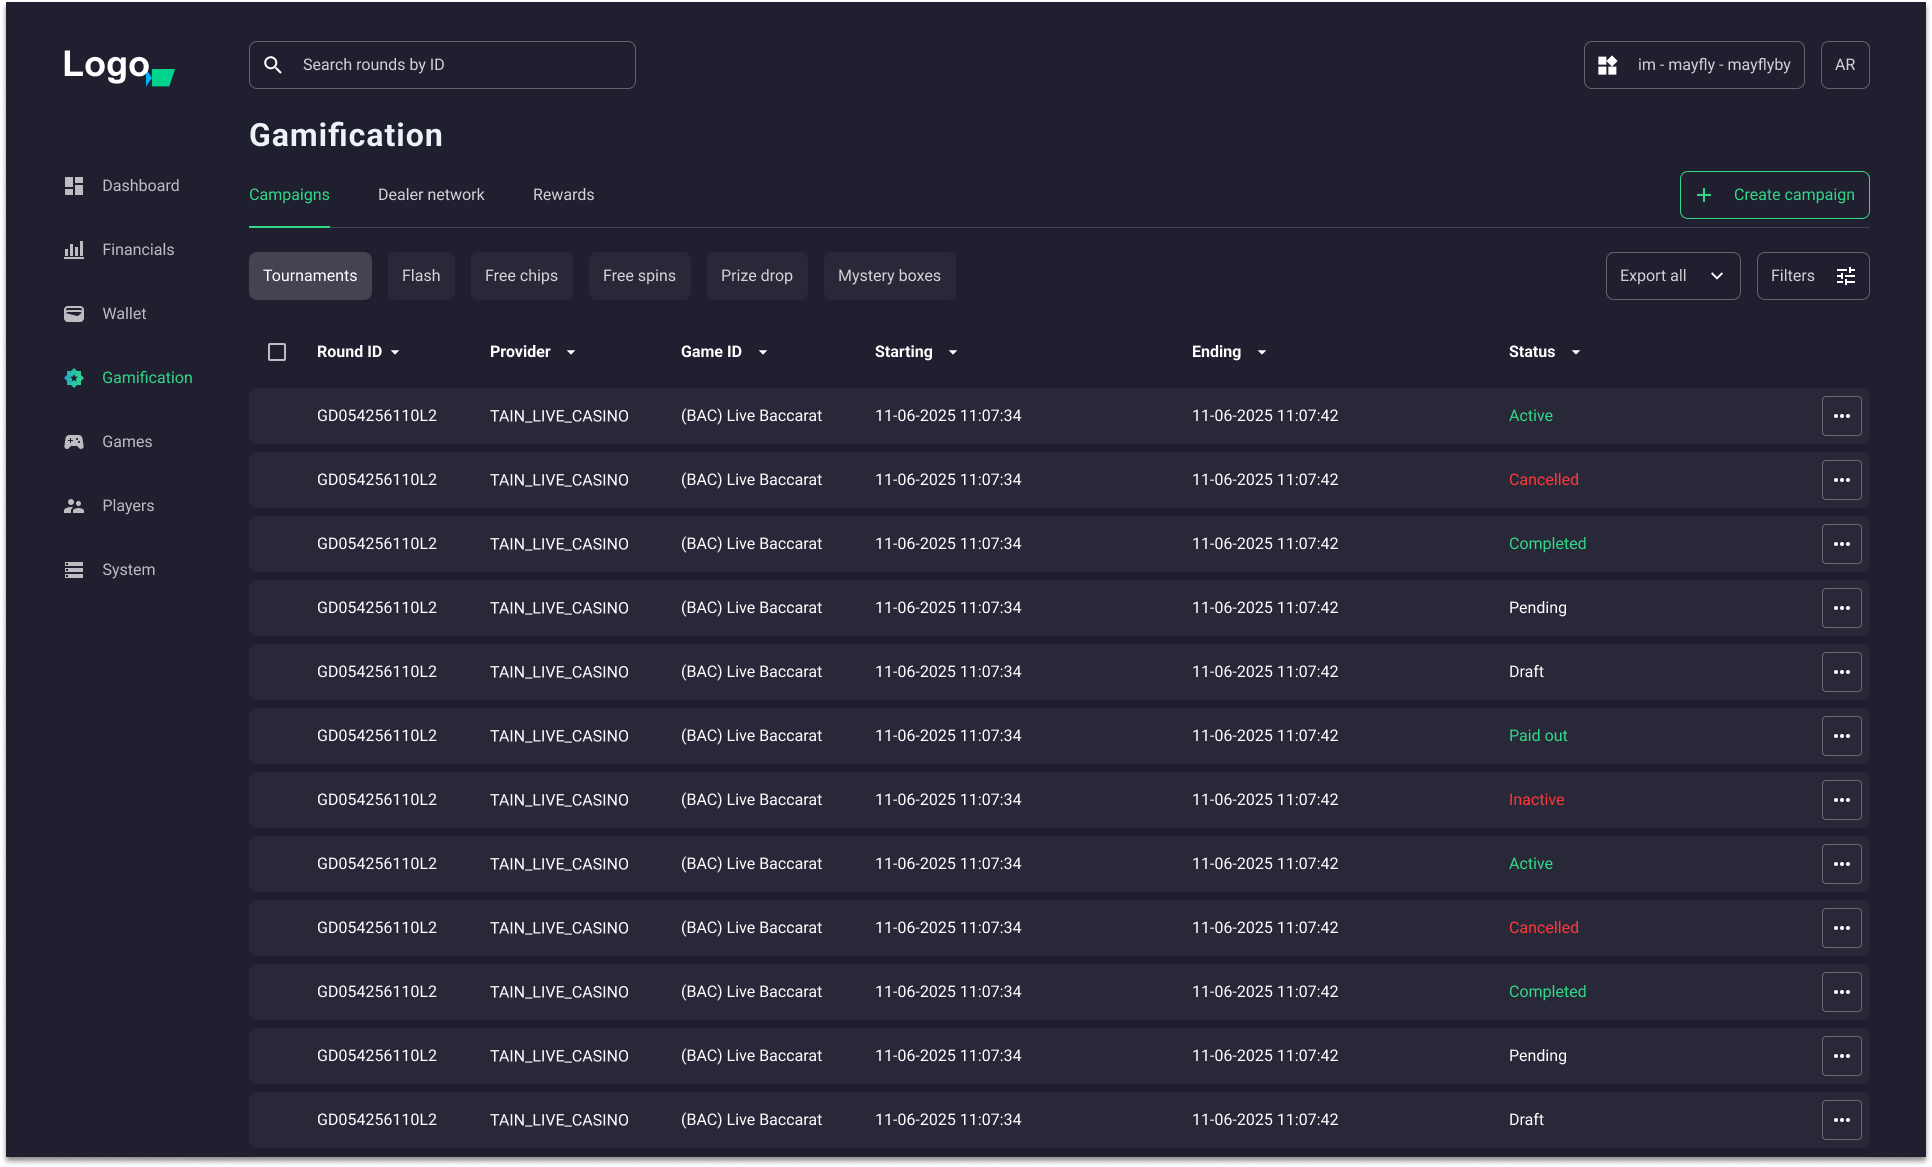The width and height of the screenshot is (1932, 1167).
Task: Select the System sidebar icon
Action: (73, 569)
